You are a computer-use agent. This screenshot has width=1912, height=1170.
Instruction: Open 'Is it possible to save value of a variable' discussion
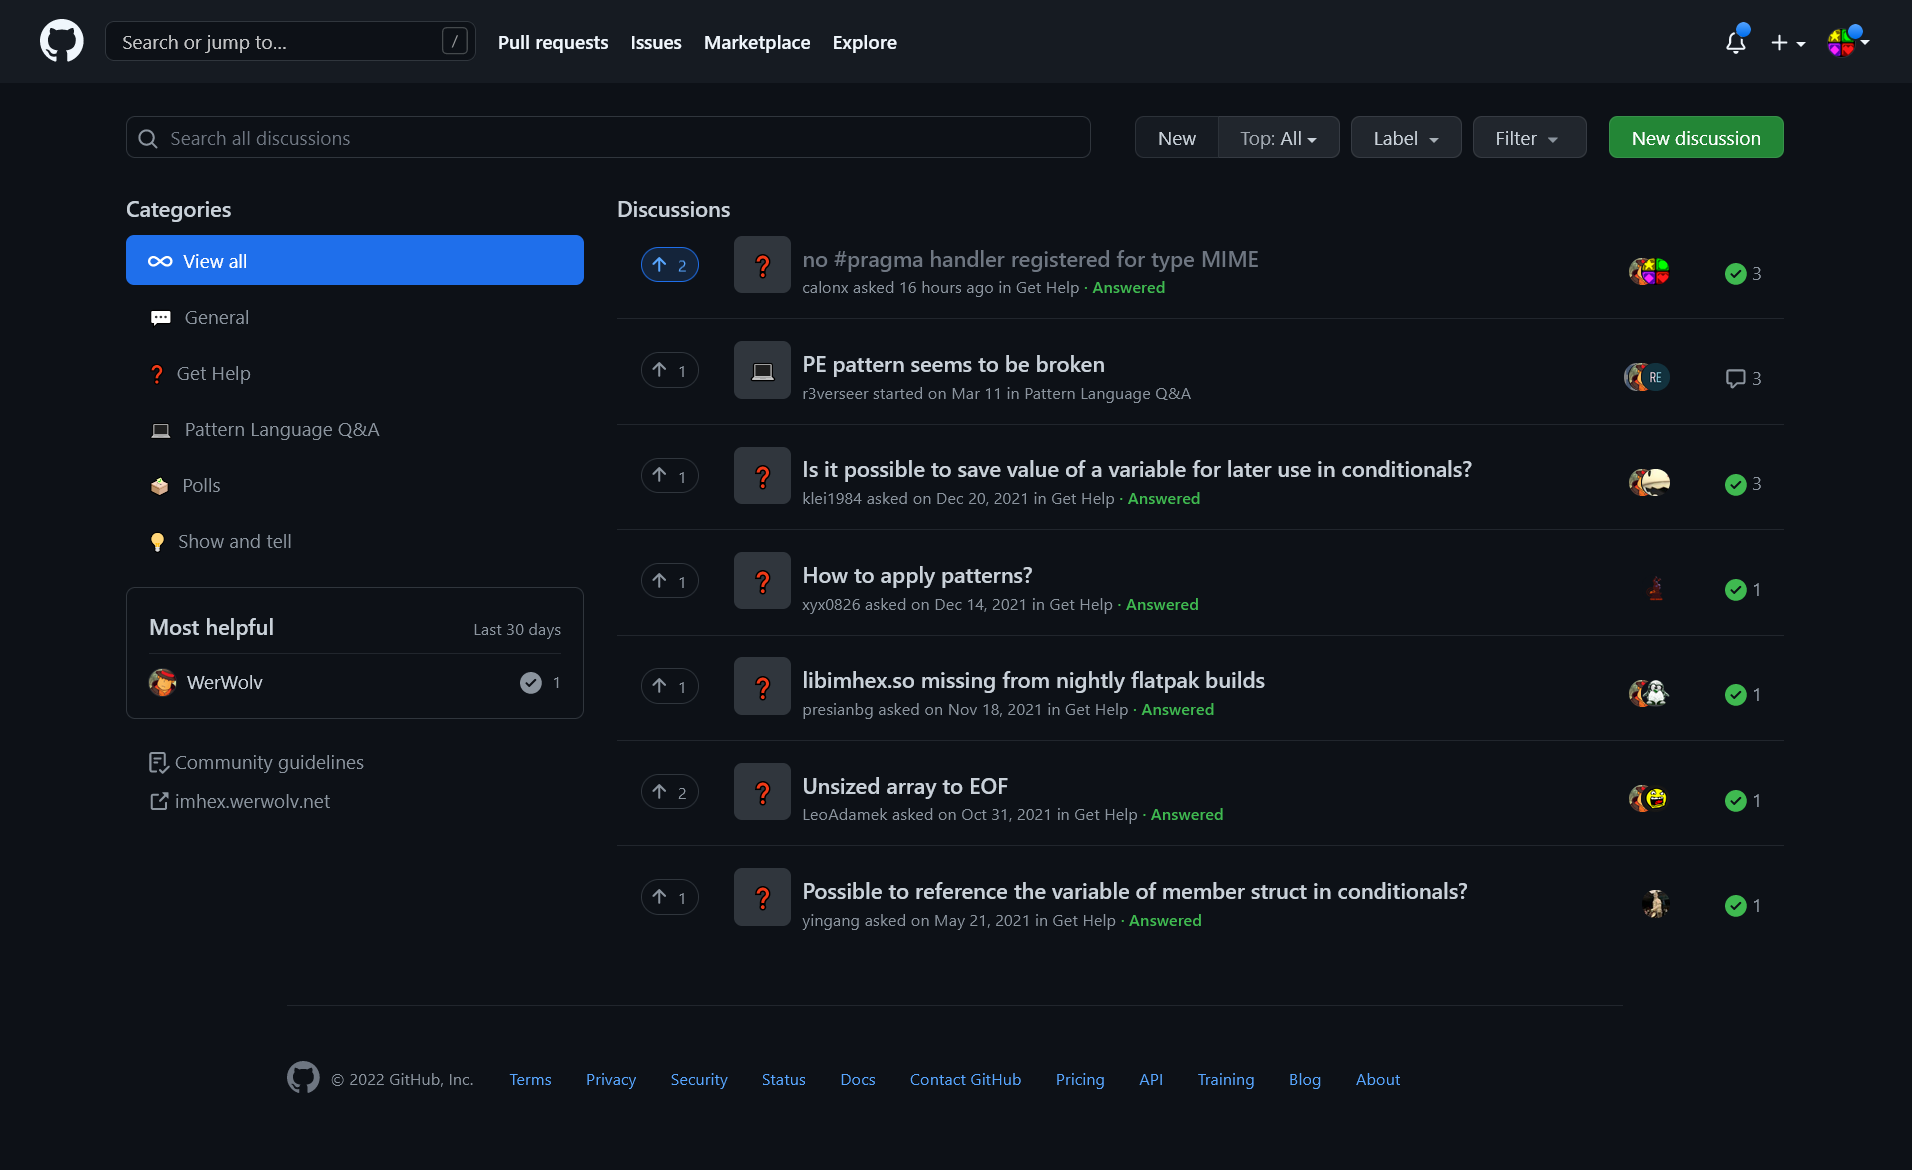[1137, 469]
